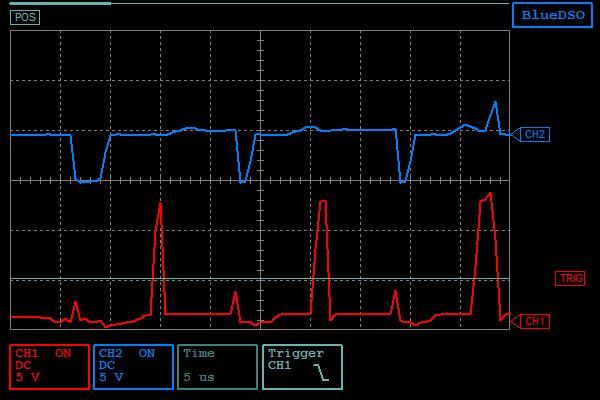Screen dimensions: 600x400
Task: Click the 5 us time value
Action: point(199,377)
